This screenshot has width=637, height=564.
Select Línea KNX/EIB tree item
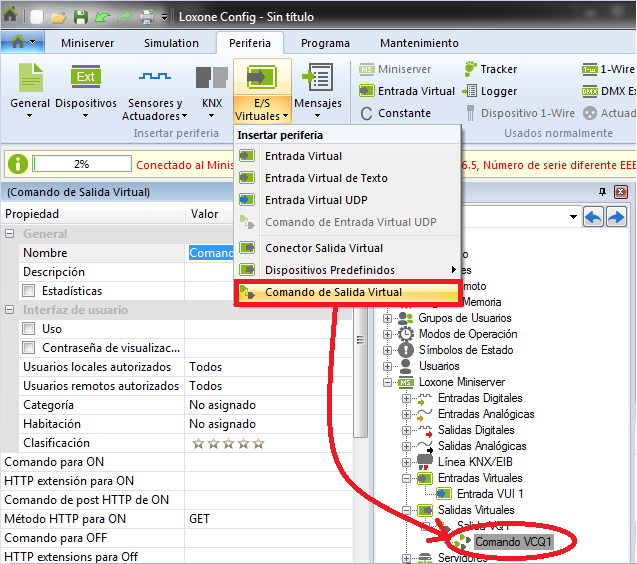[x=475, y=462]
